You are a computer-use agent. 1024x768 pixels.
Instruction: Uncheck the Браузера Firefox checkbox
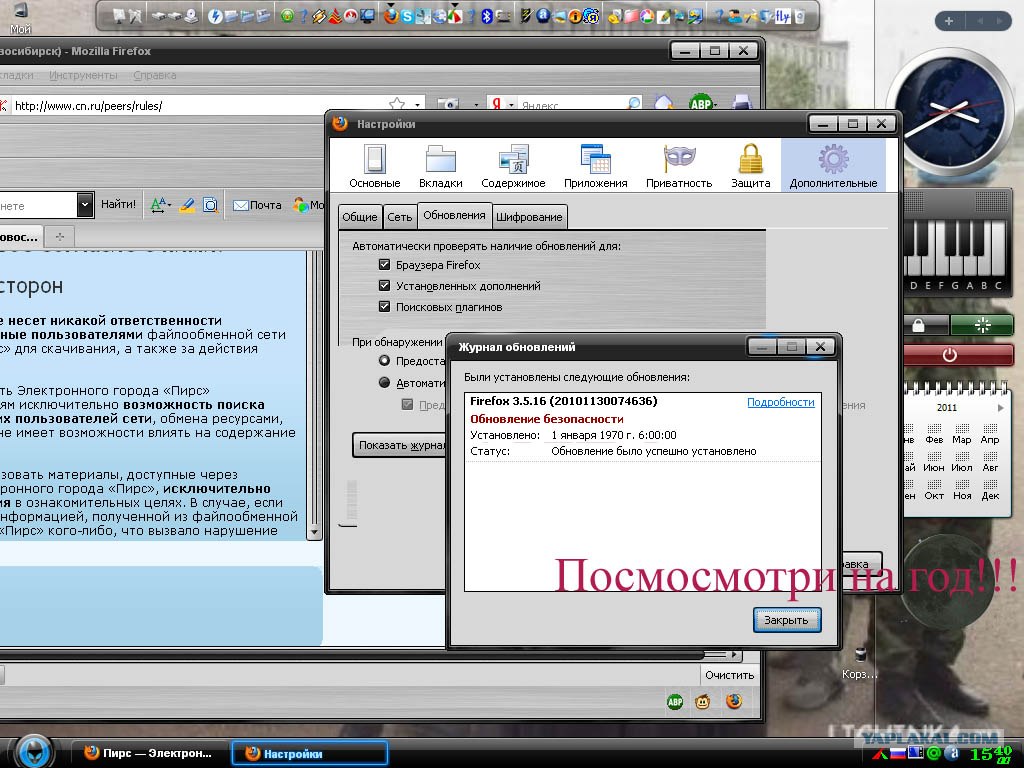coord(384,265)
